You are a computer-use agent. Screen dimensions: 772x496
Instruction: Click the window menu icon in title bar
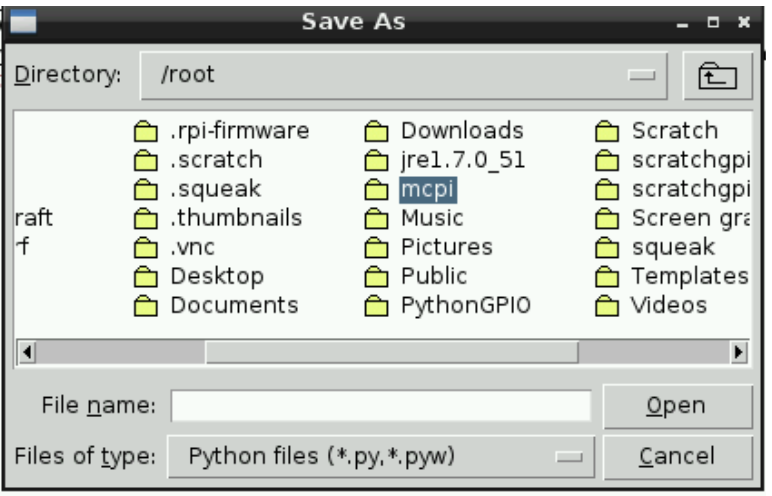coord(23,22)
